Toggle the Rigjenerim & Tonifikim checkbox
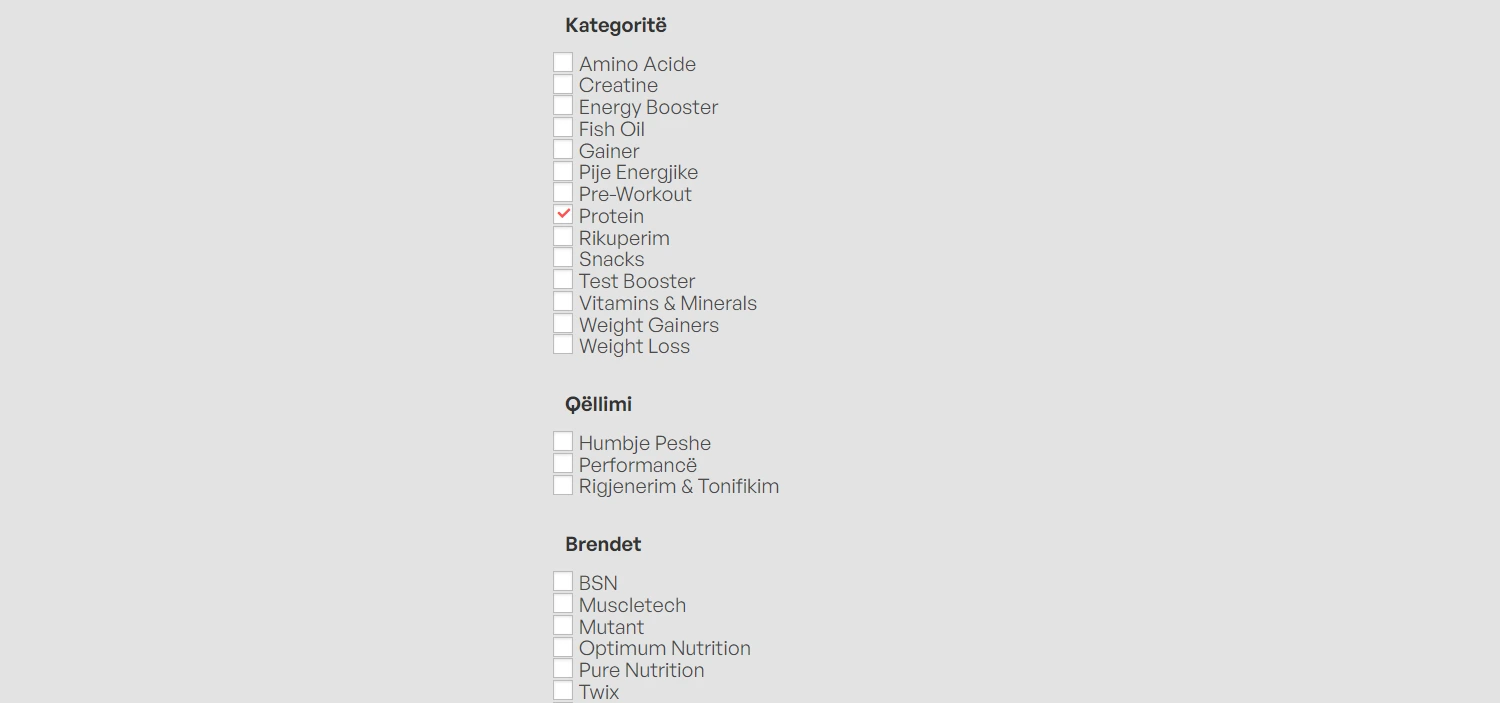1500x703 pixels. point(563,485)
